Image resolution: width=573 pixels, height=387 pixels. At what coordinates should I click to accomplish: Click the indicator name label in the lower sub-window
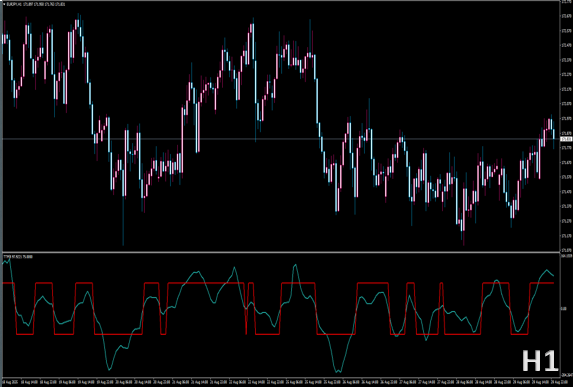click(x=18, y=257)
